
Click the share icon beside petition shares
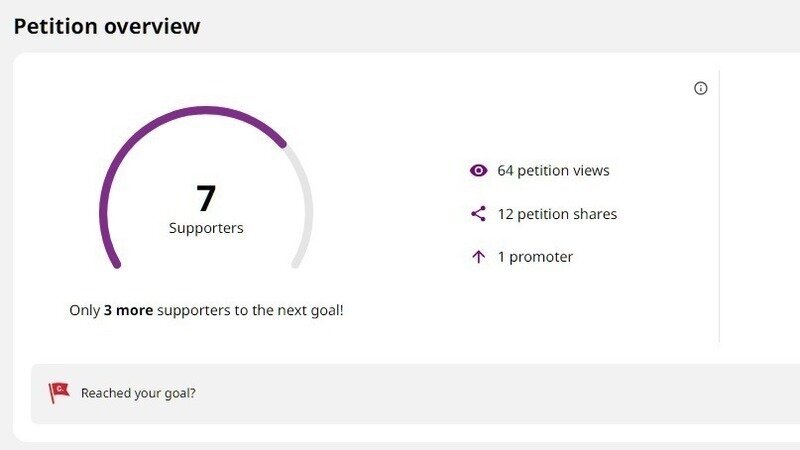coord(478,214)
